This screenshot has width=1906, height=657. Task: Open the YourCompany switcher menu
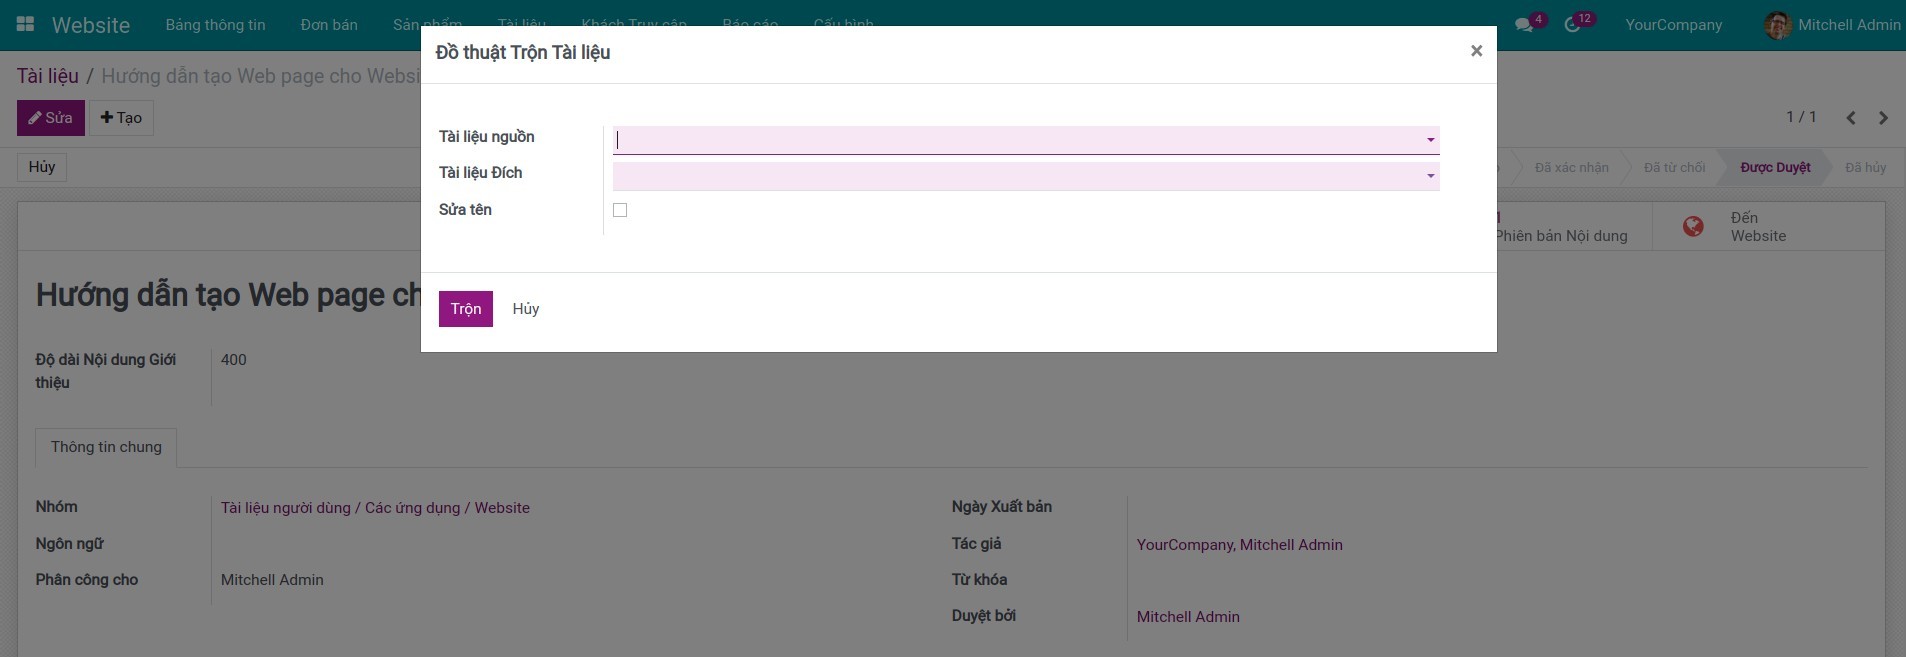pyautogui.click(x=1673, y=25)
